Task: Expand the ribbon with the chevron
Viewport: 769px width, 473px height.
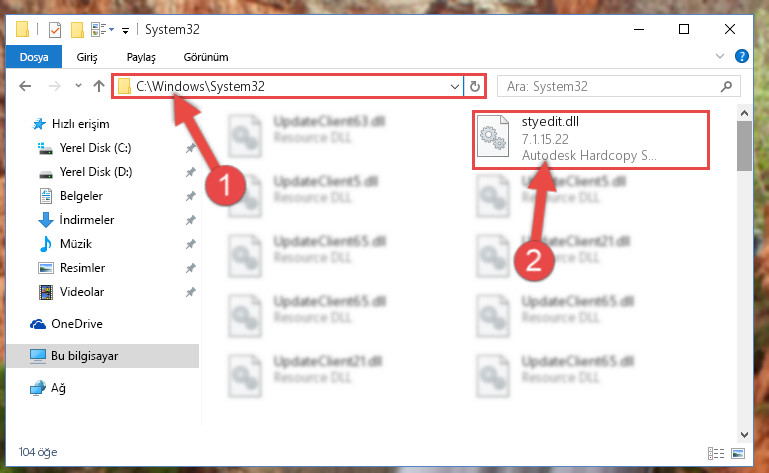Action: (719, 56)
